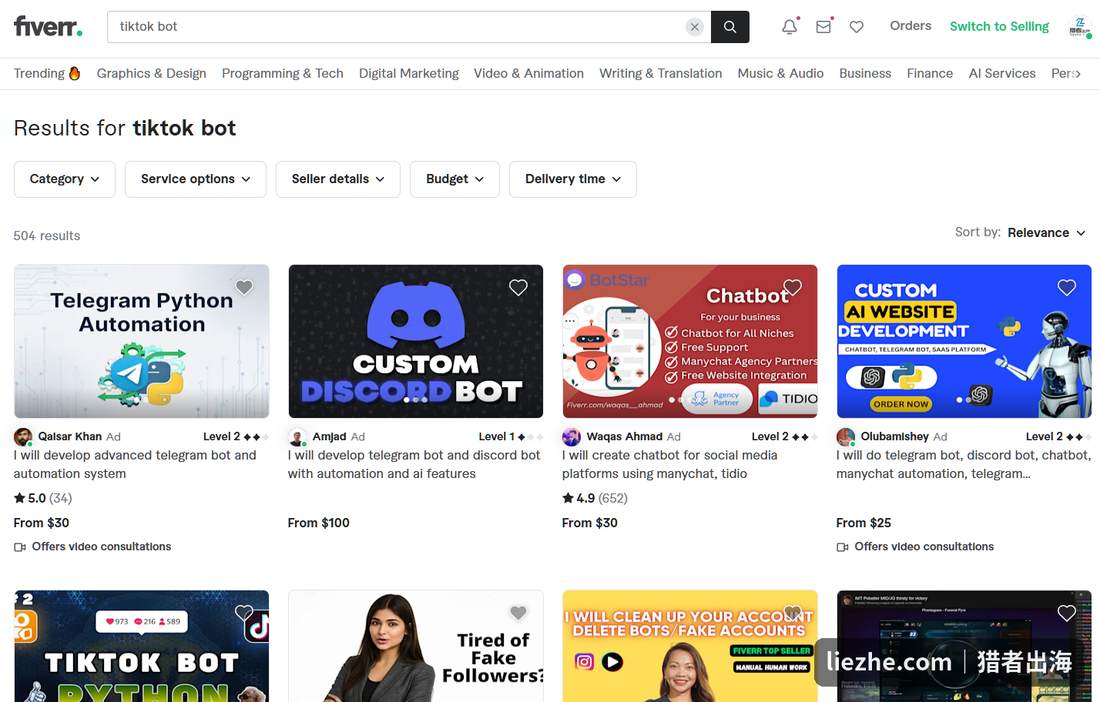This screenshot has height=702, width=1100.
Task: Clear the search field with X icon
Action: pyautogui.click(x=695, y=27)
